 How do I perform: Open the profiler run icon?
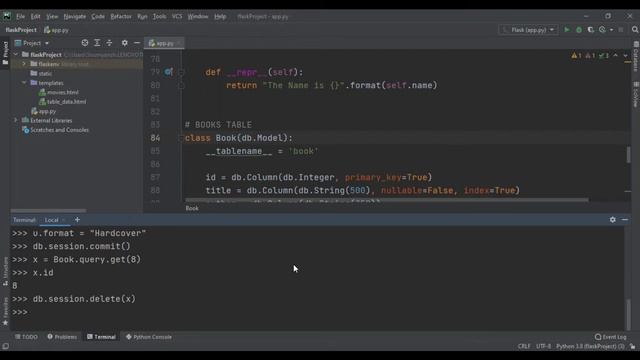tap(602, 30)
